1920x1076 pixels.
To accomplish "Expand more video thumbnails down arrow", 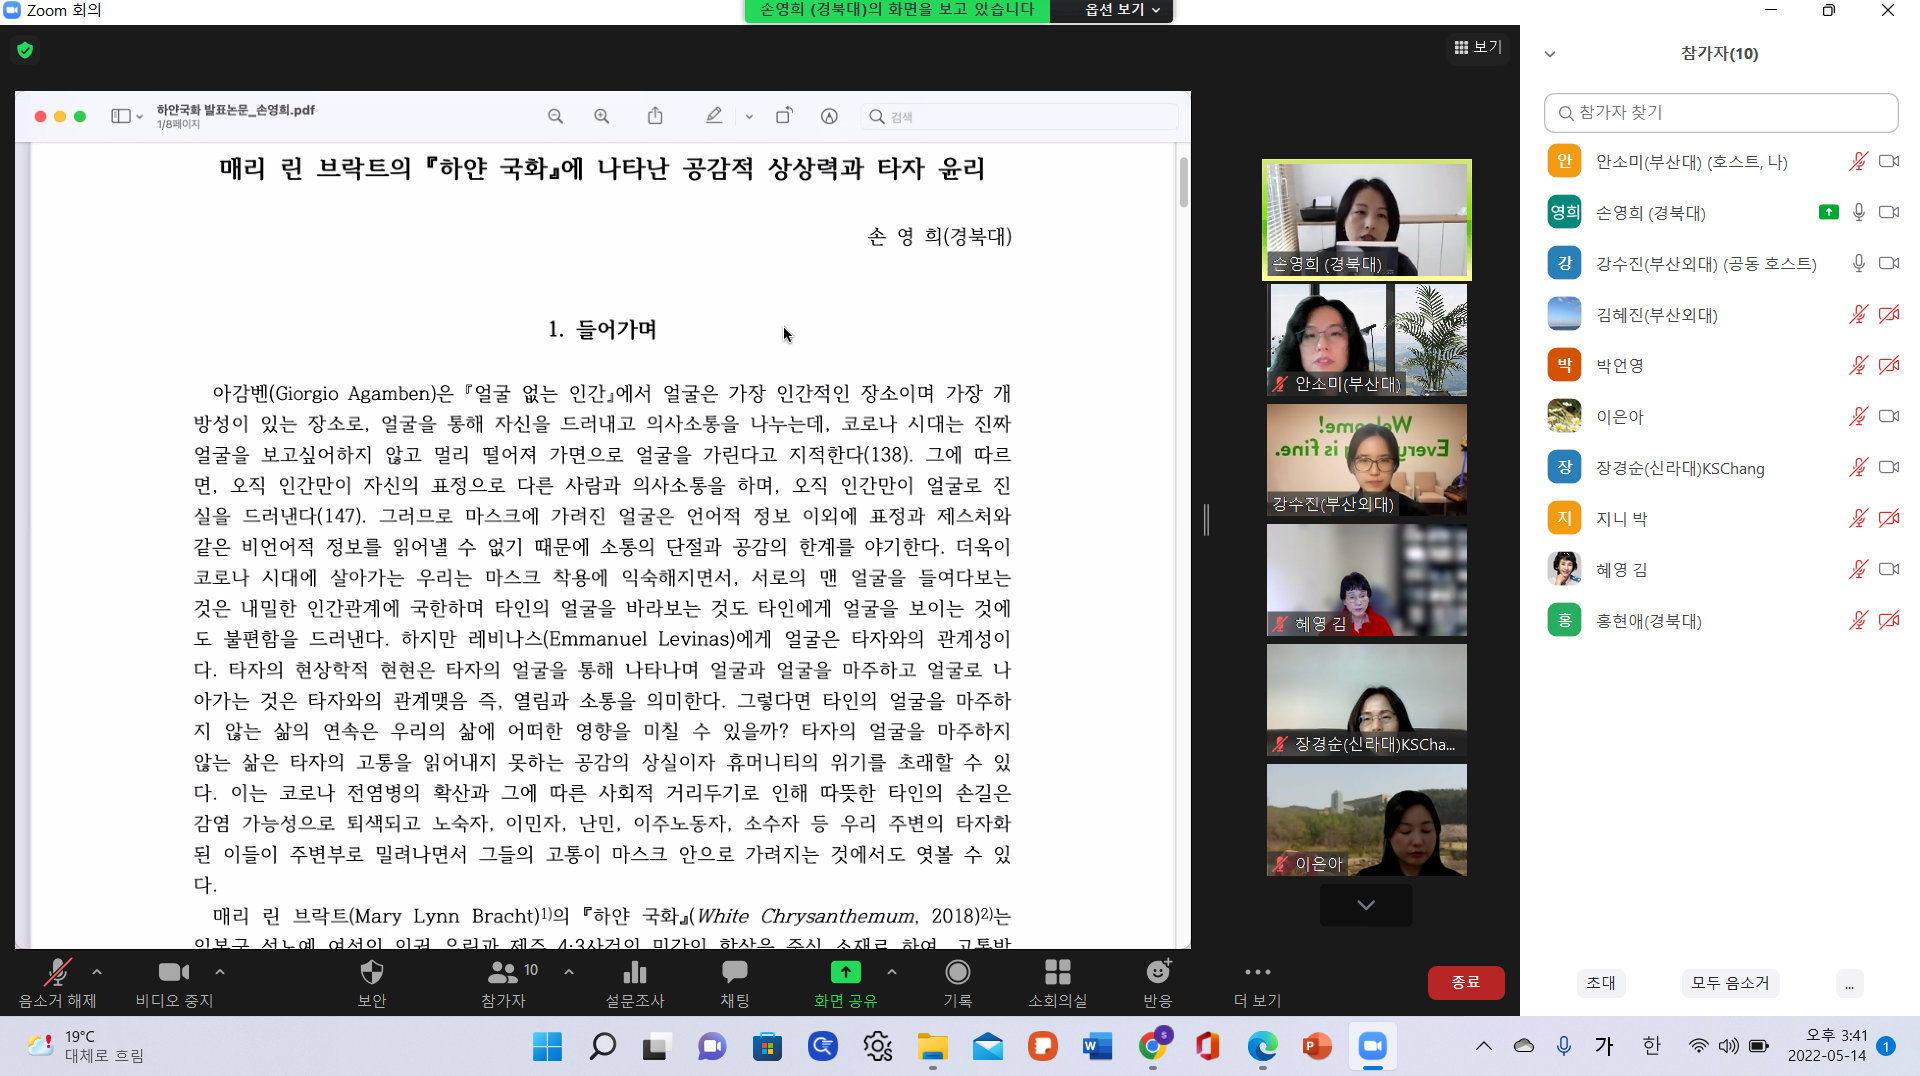I will point(1365,905).
